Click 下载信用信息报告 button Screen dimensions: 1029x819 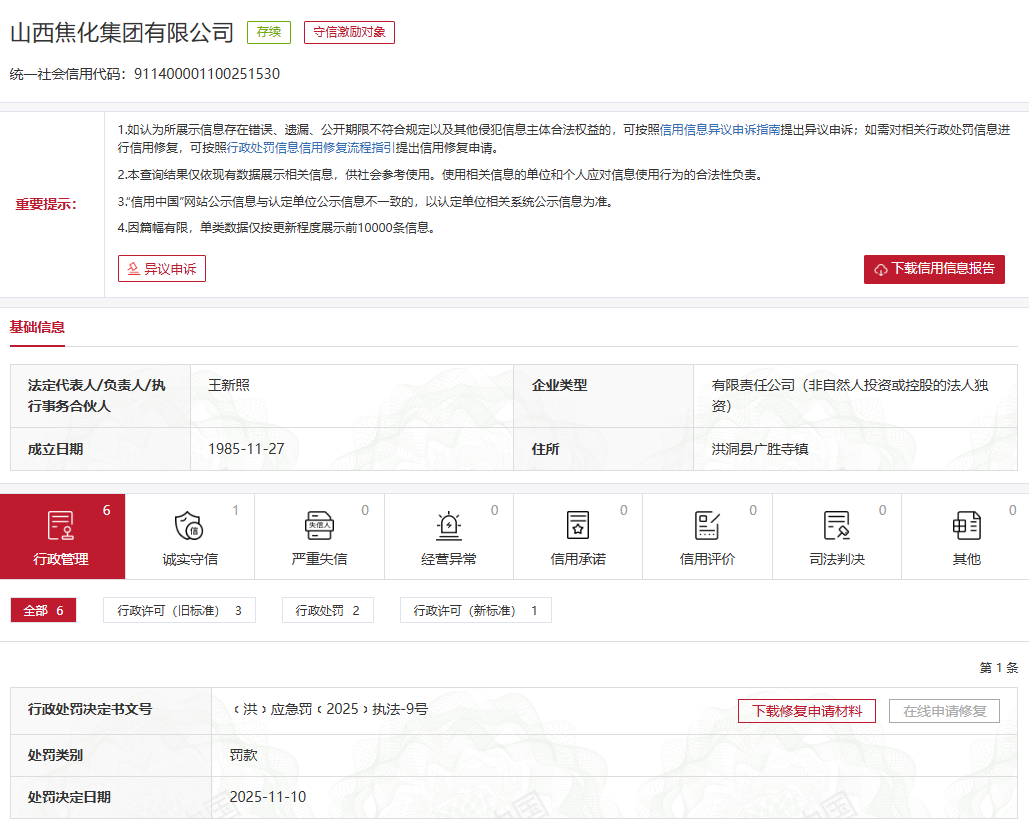[x=934, y=269]
